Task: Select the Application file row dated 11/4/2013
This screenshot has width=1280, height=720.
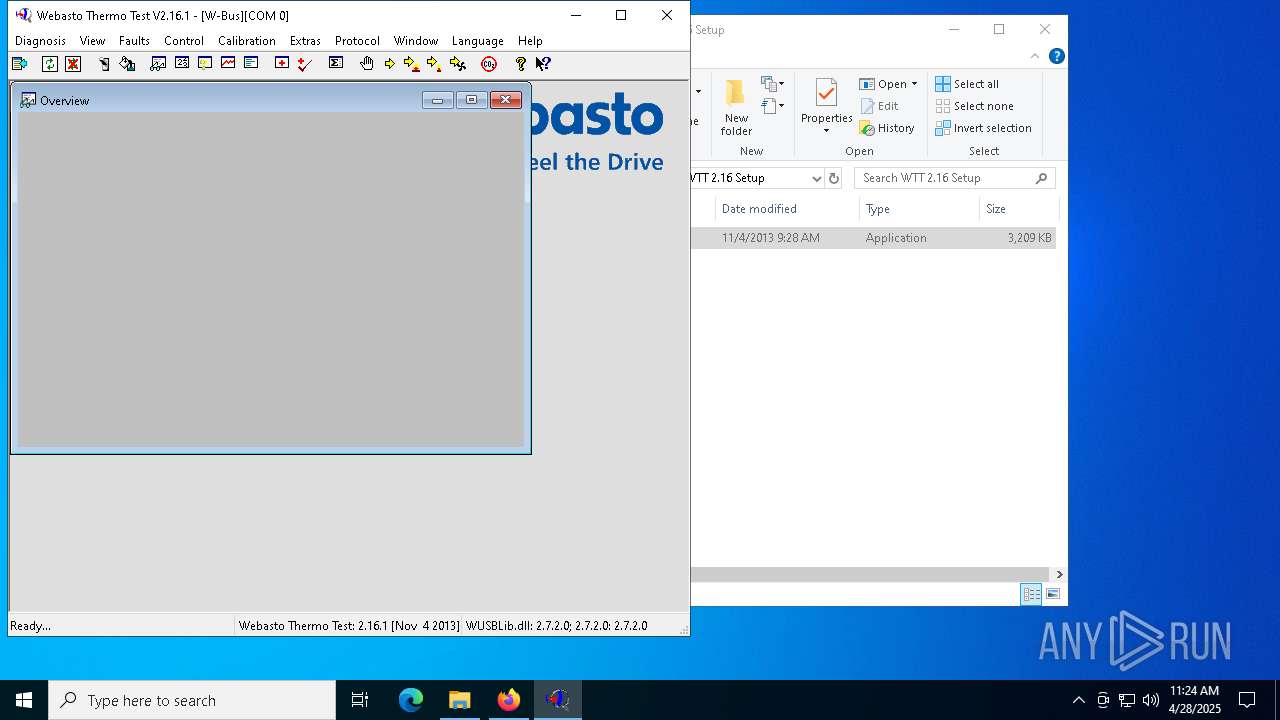Action: click(873, 238)
